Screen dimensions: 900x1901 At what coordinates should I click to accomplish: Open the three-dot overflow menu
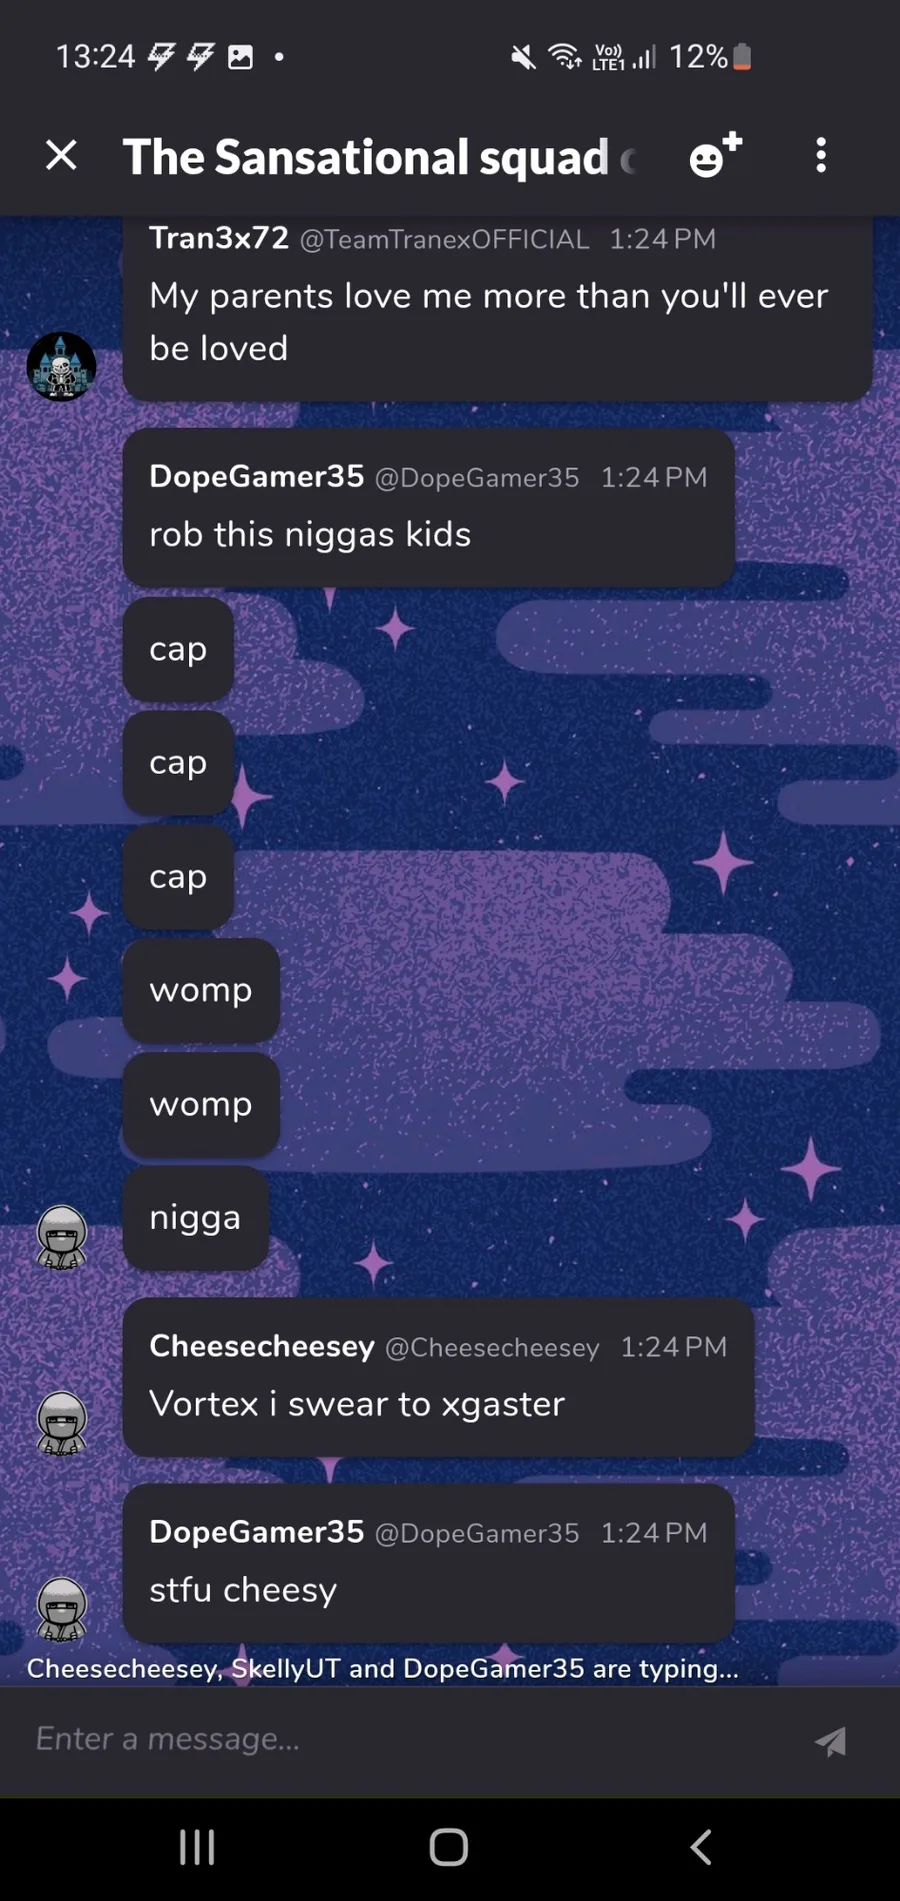click(x=821, y=155)
